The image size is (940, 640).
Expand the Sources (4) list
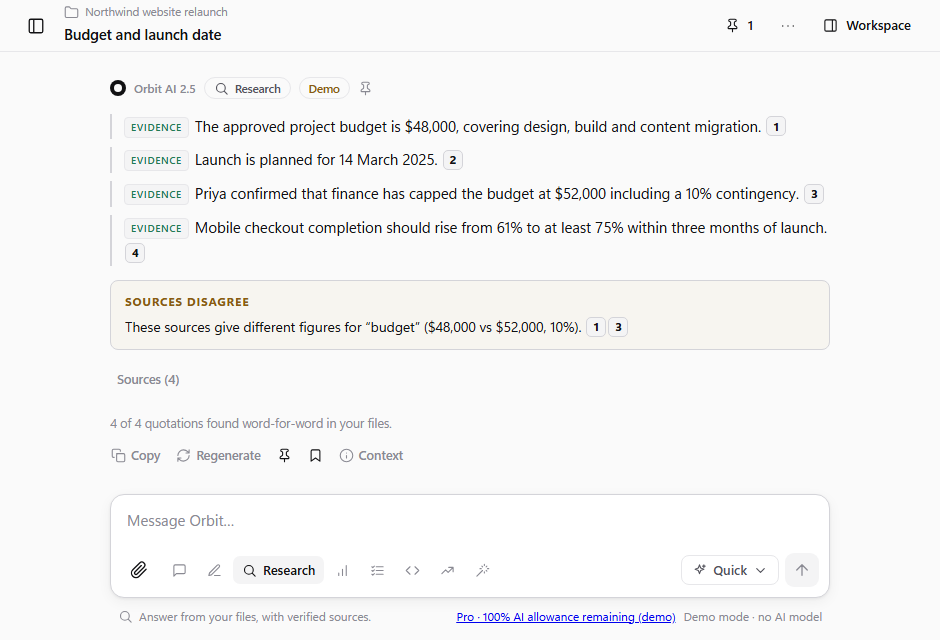[148, 380]
